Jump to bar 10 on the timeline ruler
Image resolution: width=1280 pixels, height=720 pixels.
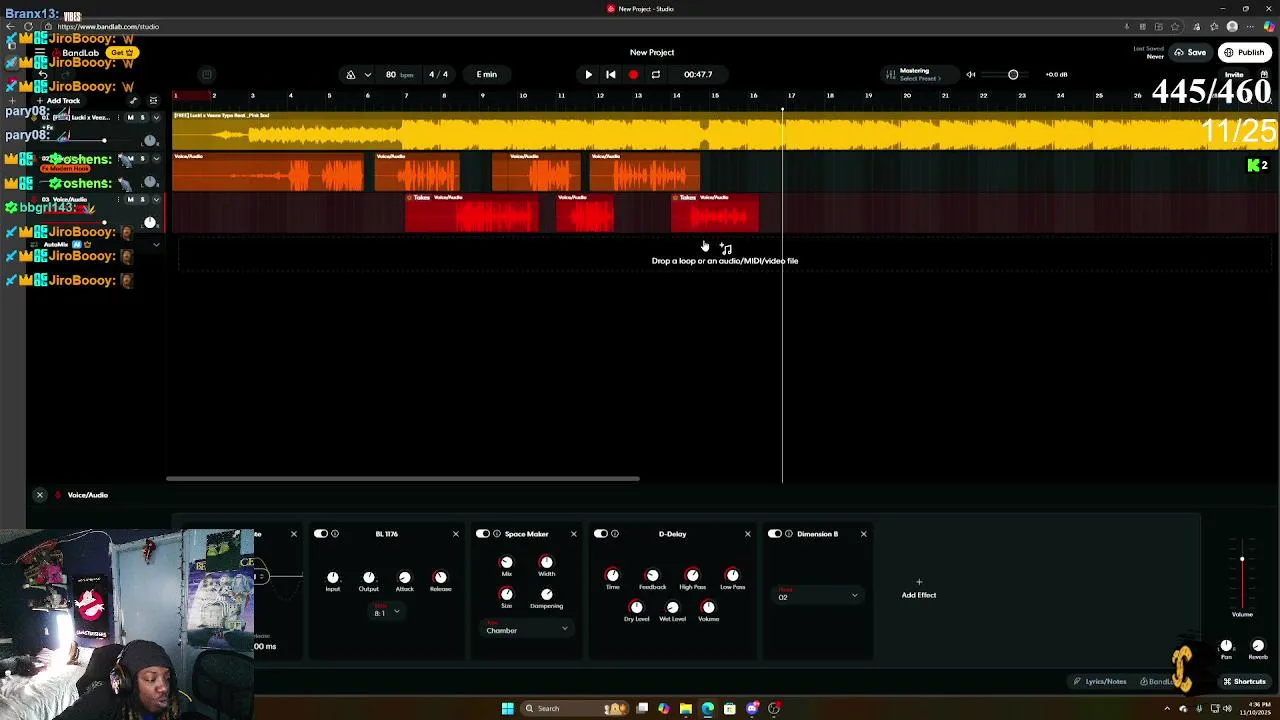pos(522,96)
